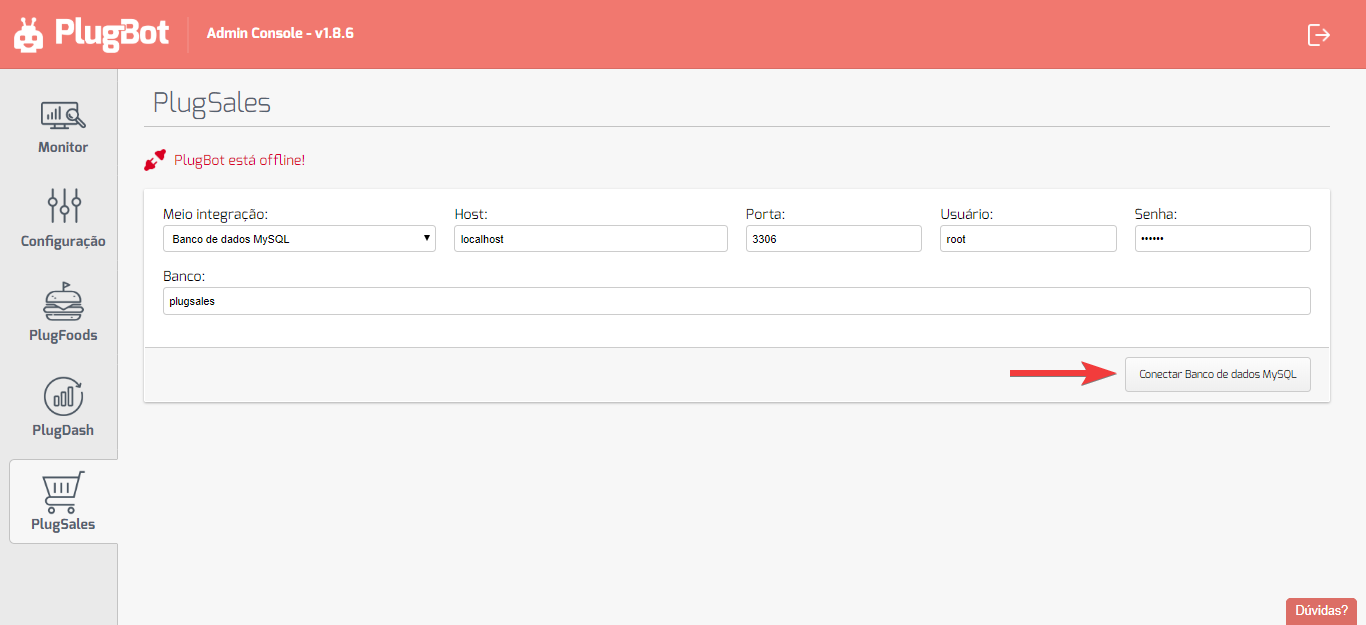This screenshot has height=625, width=1366.
Task: Click the Configuração sidebar label
Action: point(63,241)
